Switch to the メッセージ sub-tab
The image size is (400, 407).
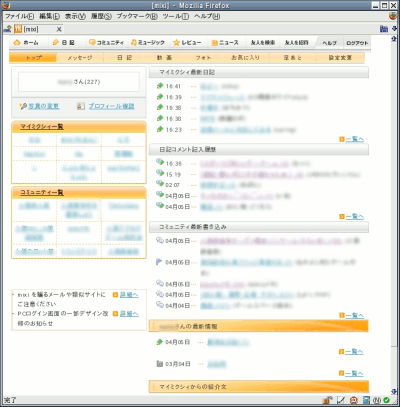coord(80,58)
